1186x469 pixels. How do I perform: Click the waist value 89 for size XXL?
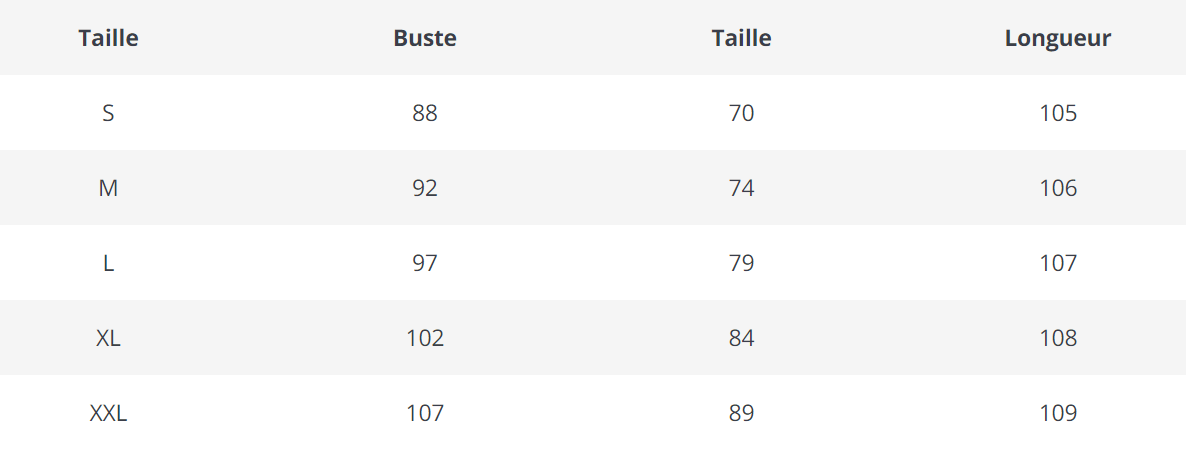[741, 413]
